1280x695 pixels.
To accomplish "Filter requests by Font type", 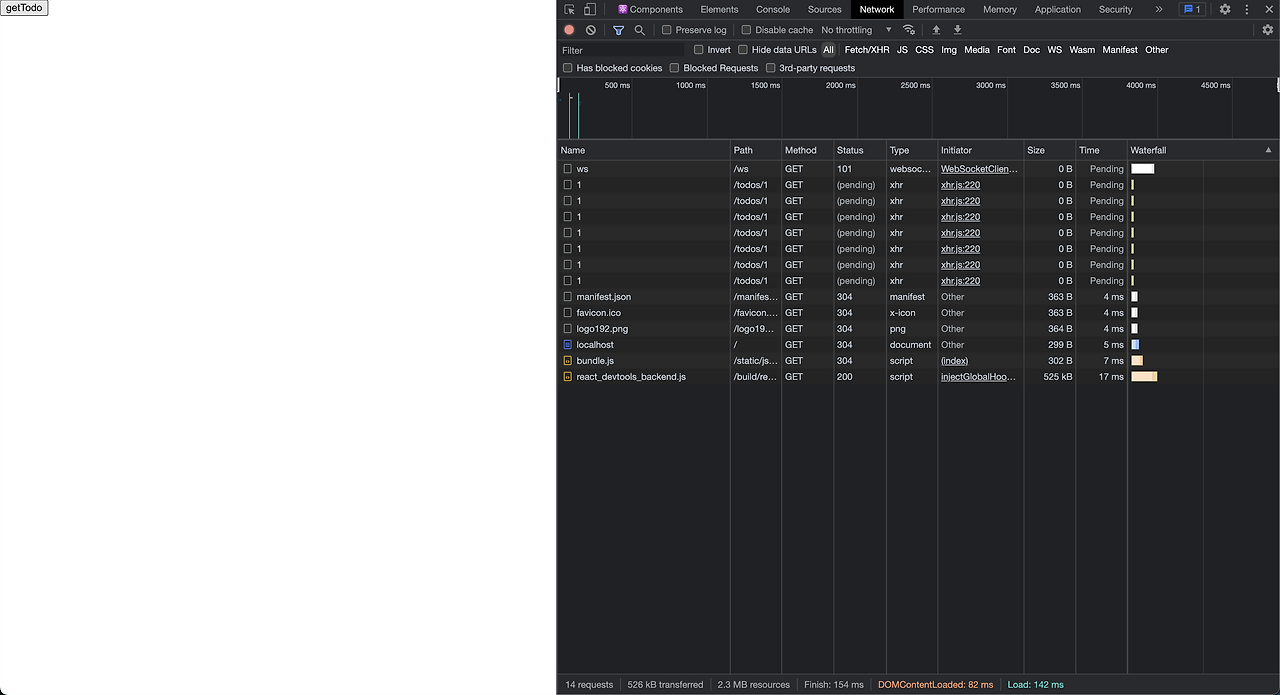I will (x=1006, y=50).
